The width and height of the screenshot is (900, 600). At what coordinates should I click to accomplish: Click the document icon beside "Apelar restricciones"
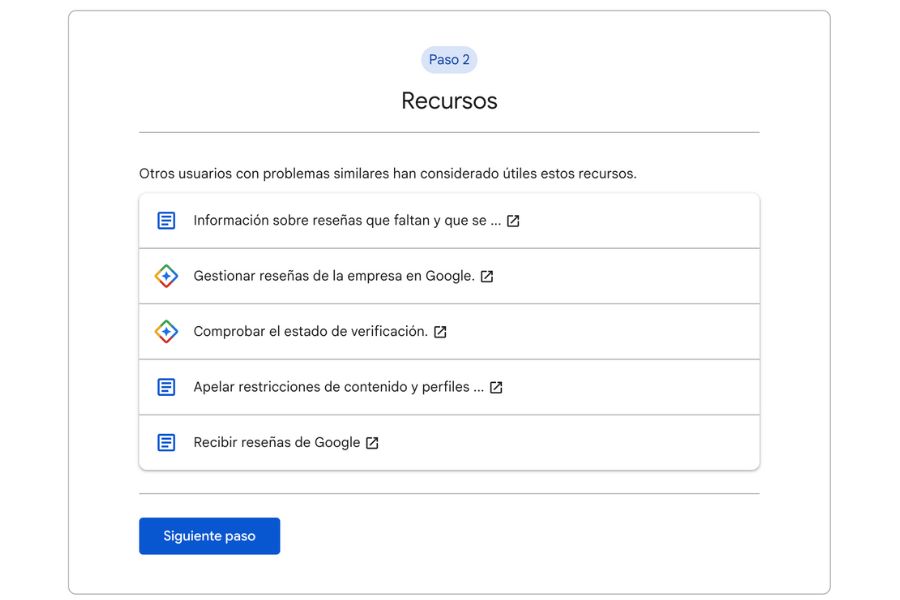pos(166,387)
